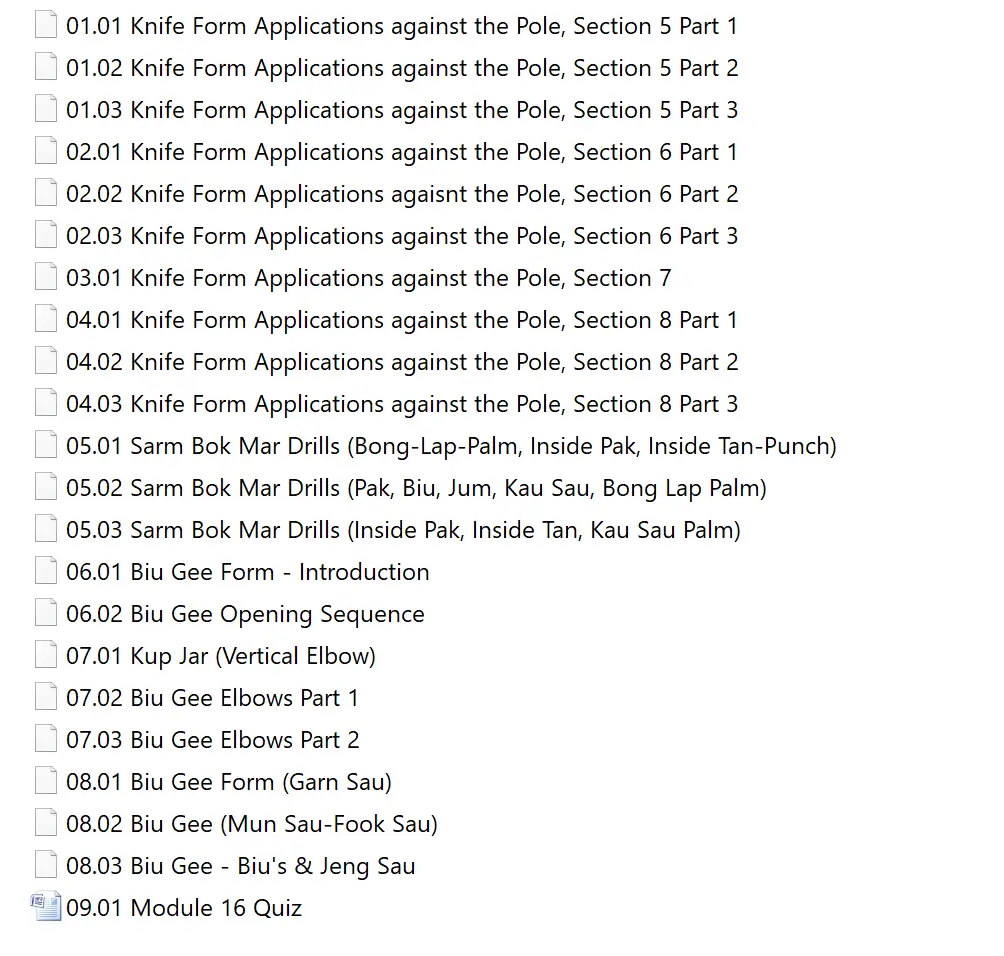Image resolution: width=1004 pixels, height=956 pixels.
Task: Select 02.03 Knife Form Applications Section 6 Part 3
Action: pyautogui.click(x=402, y=236)
